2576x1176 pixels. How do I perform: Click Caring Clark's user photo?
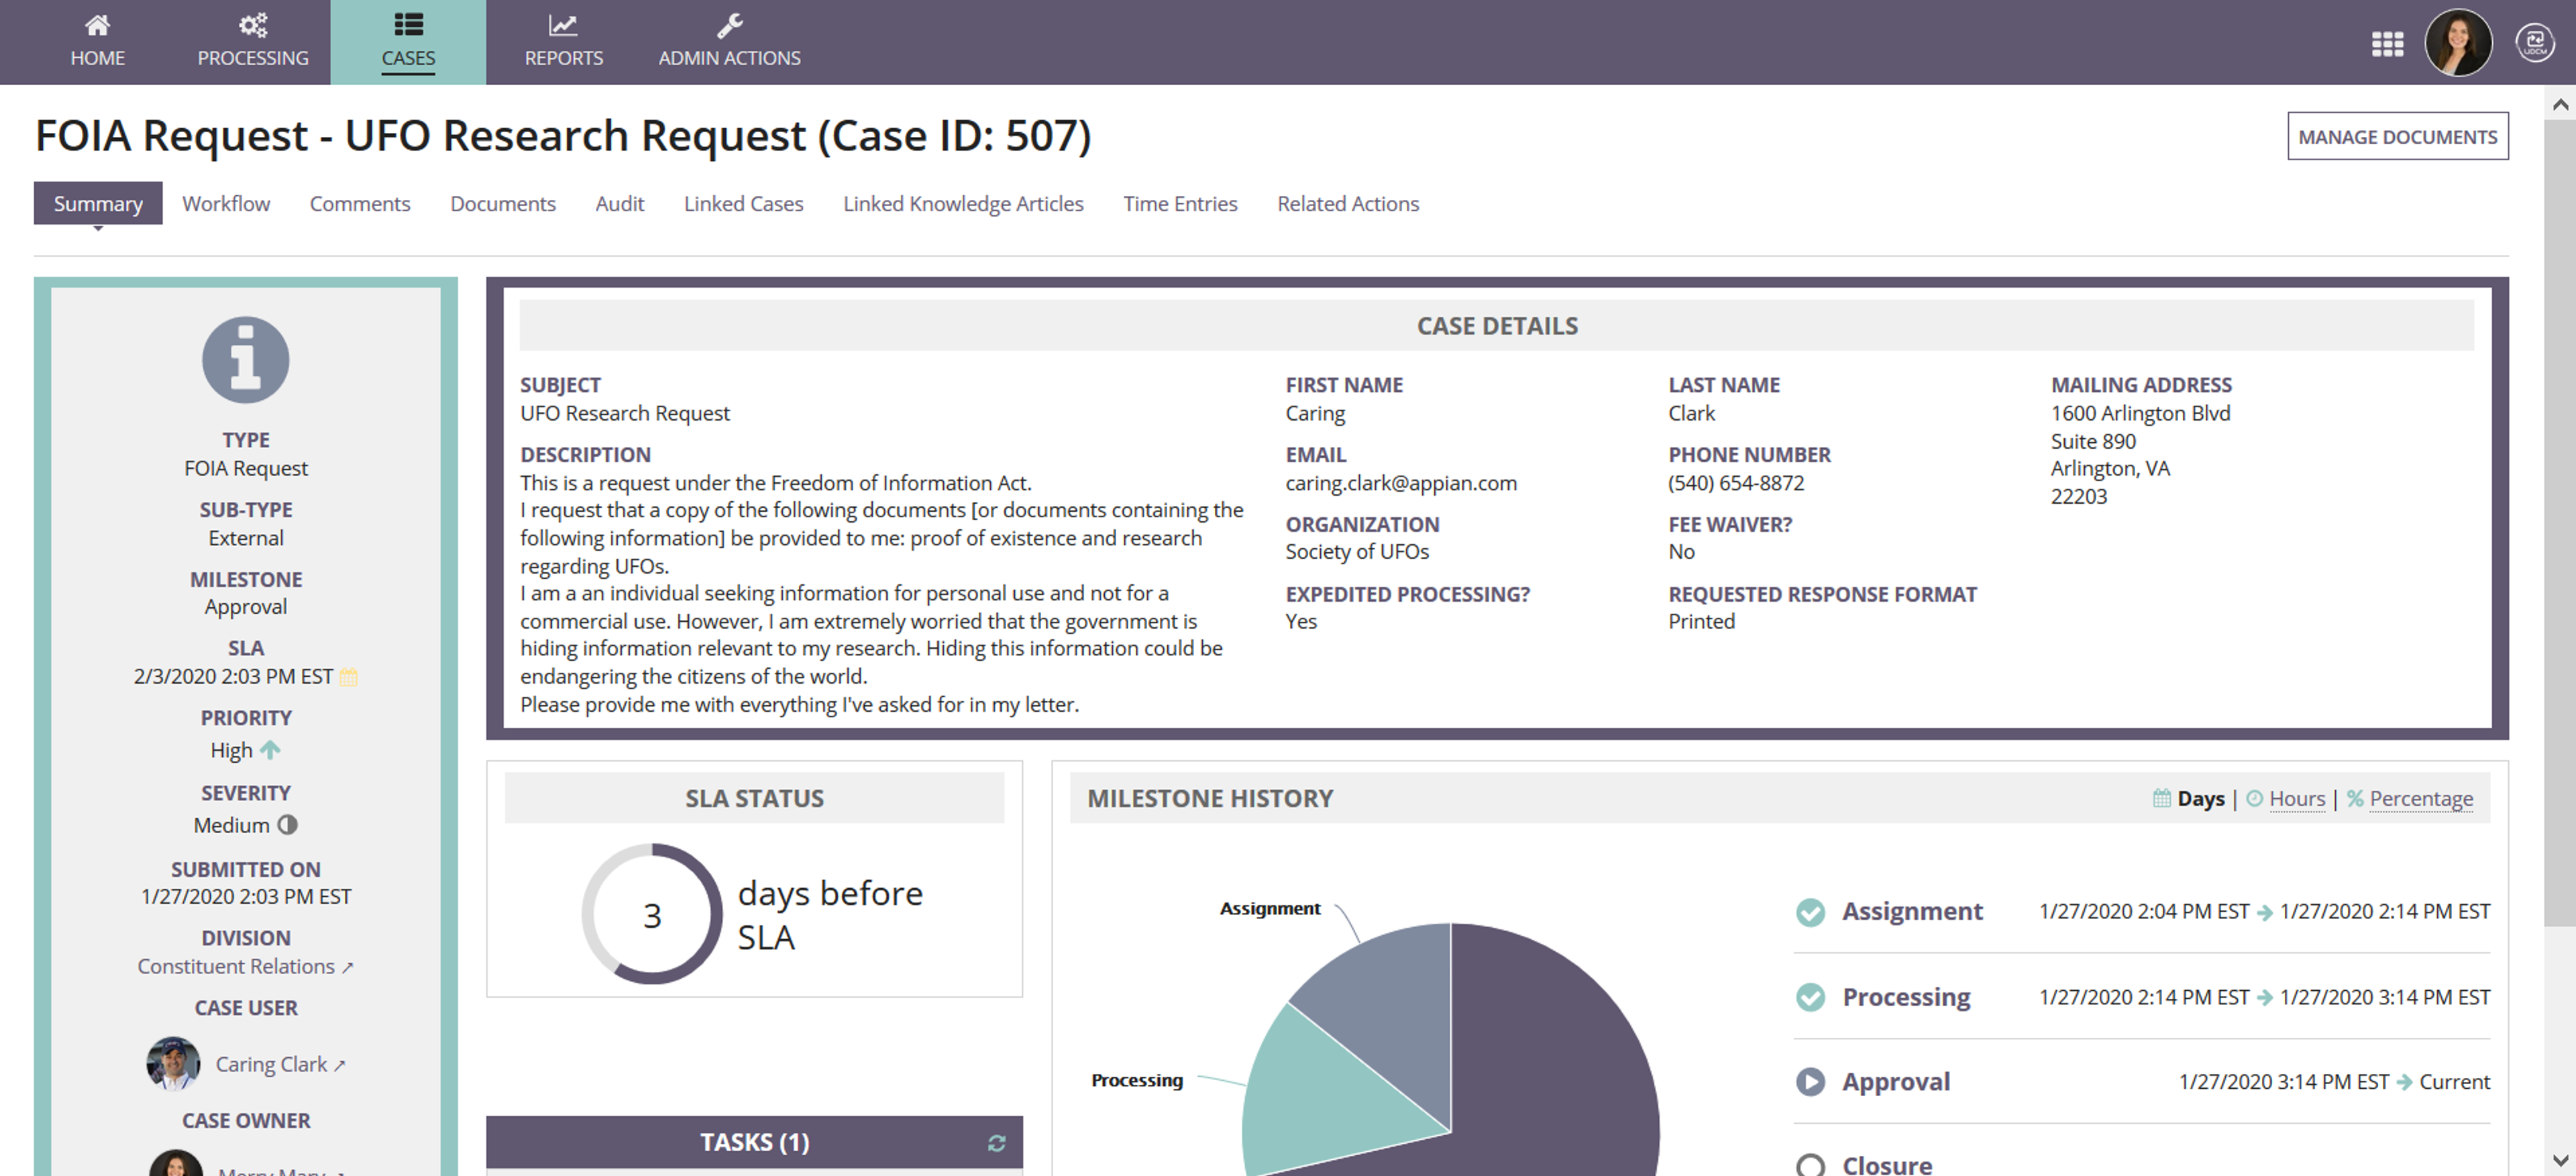[x=173, y=1063]
